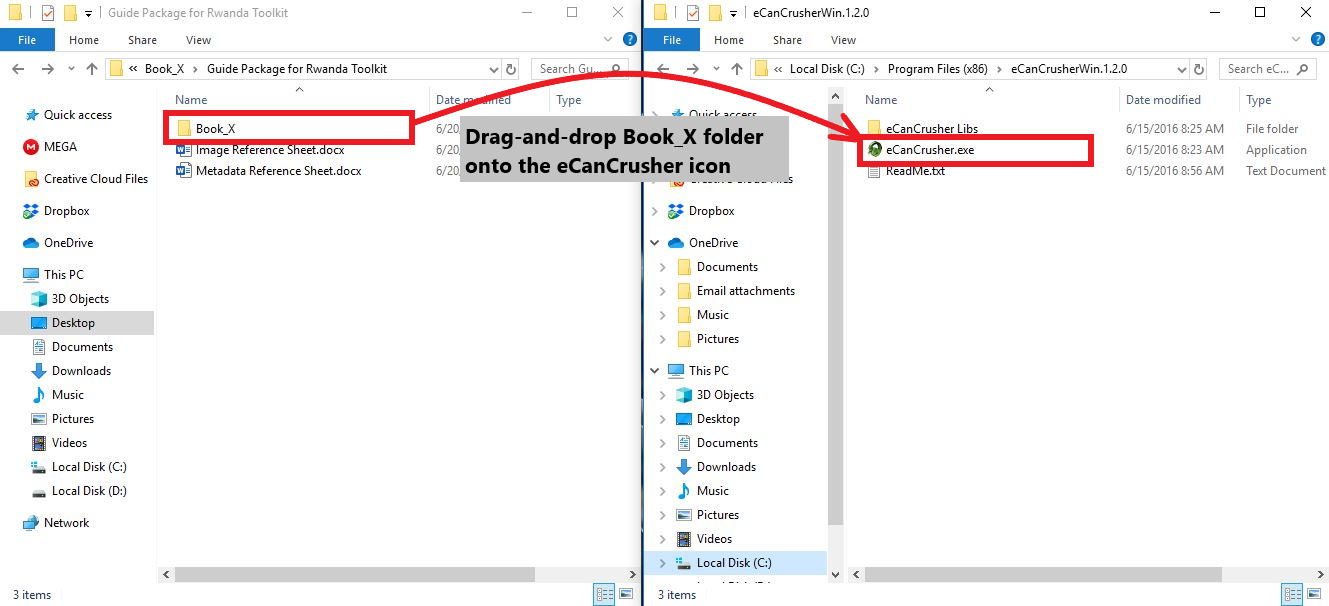Open recent locations dropdown in eCanCrusherWin window

click(x=715, y=69)
